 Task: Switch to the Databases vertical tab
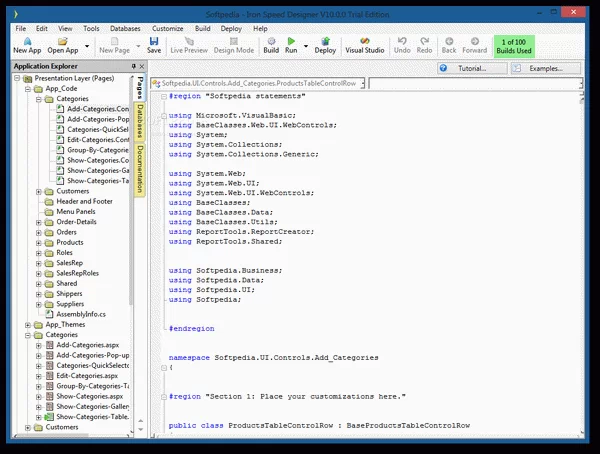pos(141,121)
